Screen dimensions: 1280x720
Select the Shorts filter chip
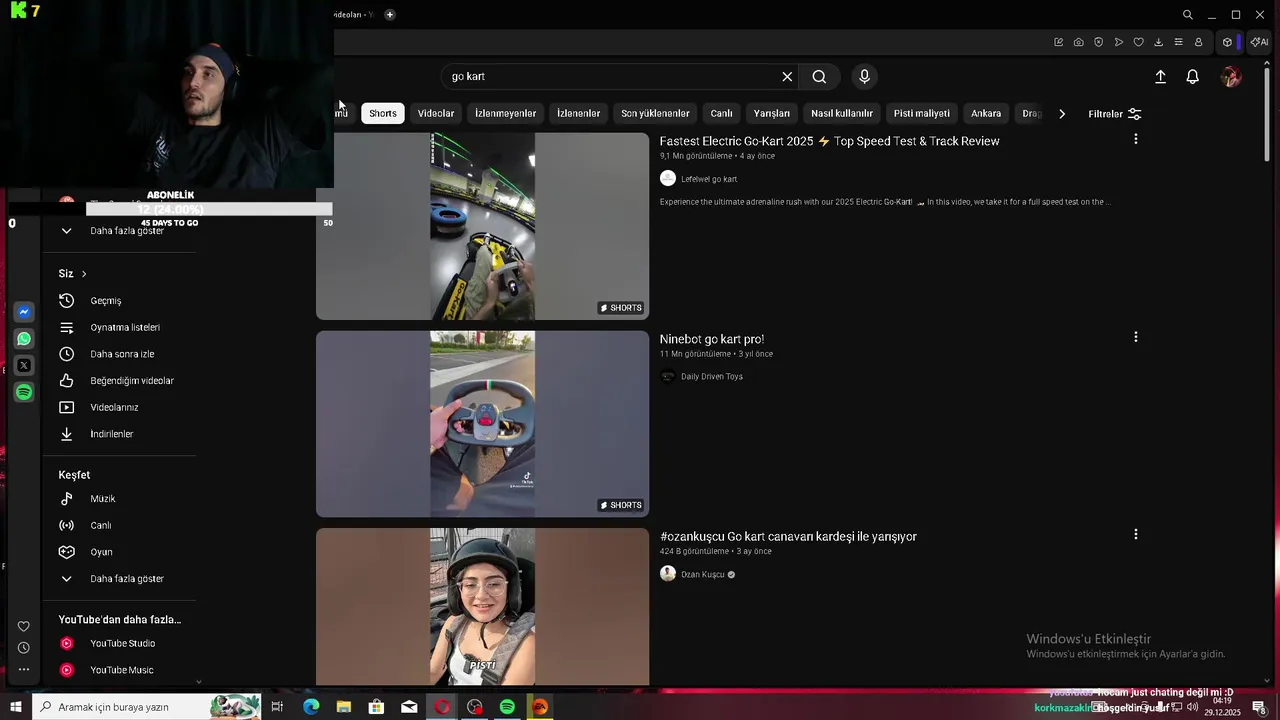383,114
